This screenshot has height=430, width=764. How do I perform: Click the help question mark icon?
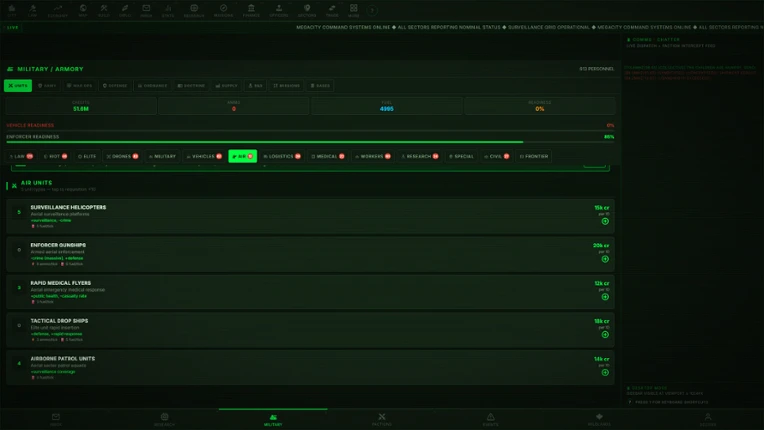(372, 10)
